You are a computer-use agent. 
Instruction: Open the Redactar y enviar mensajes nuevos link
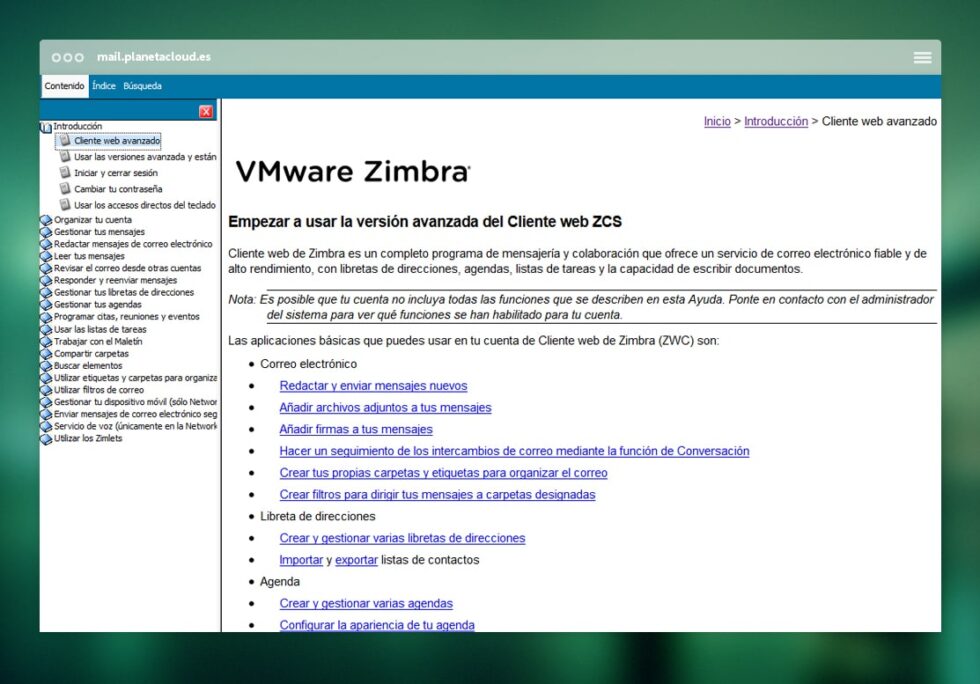tap(373, 385)
